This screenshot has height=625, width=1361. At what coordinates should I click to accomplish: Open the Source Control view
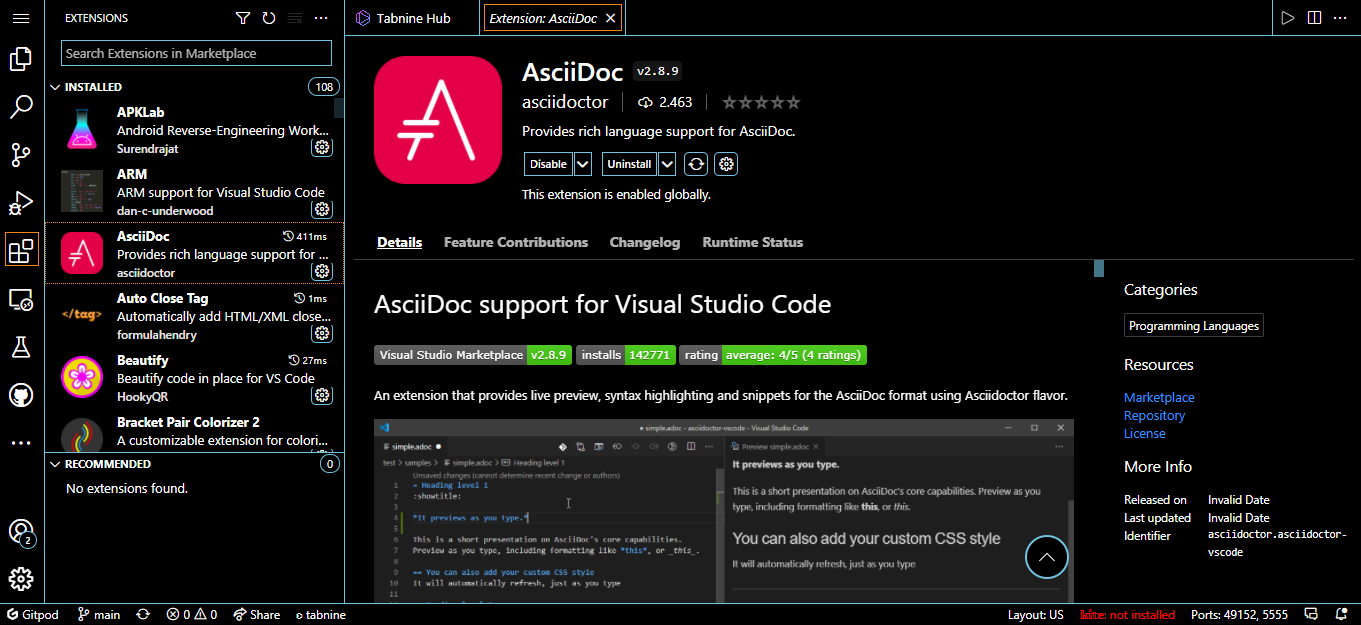pos(21,155)
